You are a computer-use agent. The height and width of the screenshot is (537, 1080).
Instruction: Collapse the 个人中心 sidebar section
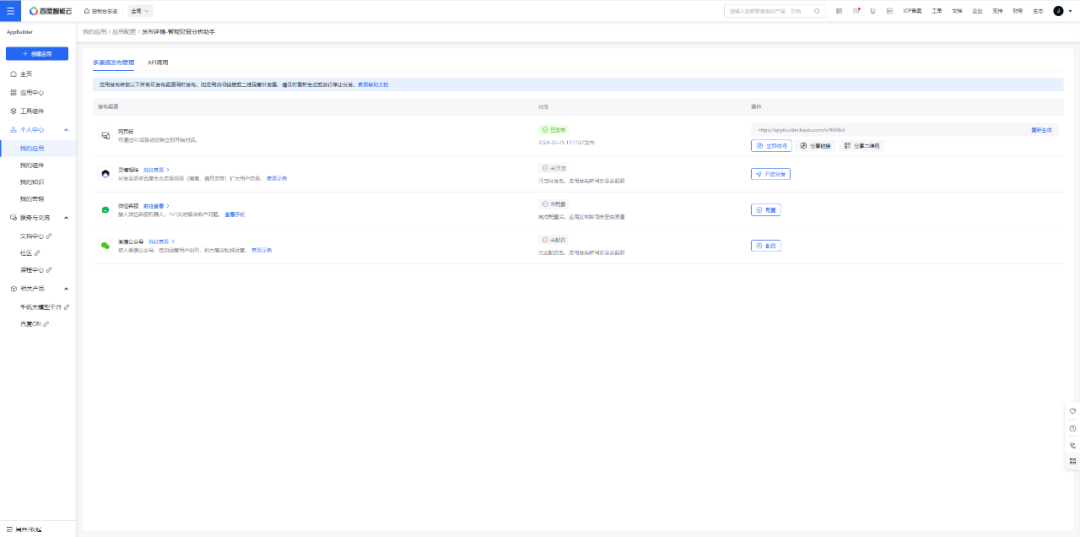(x=65, y=130)
